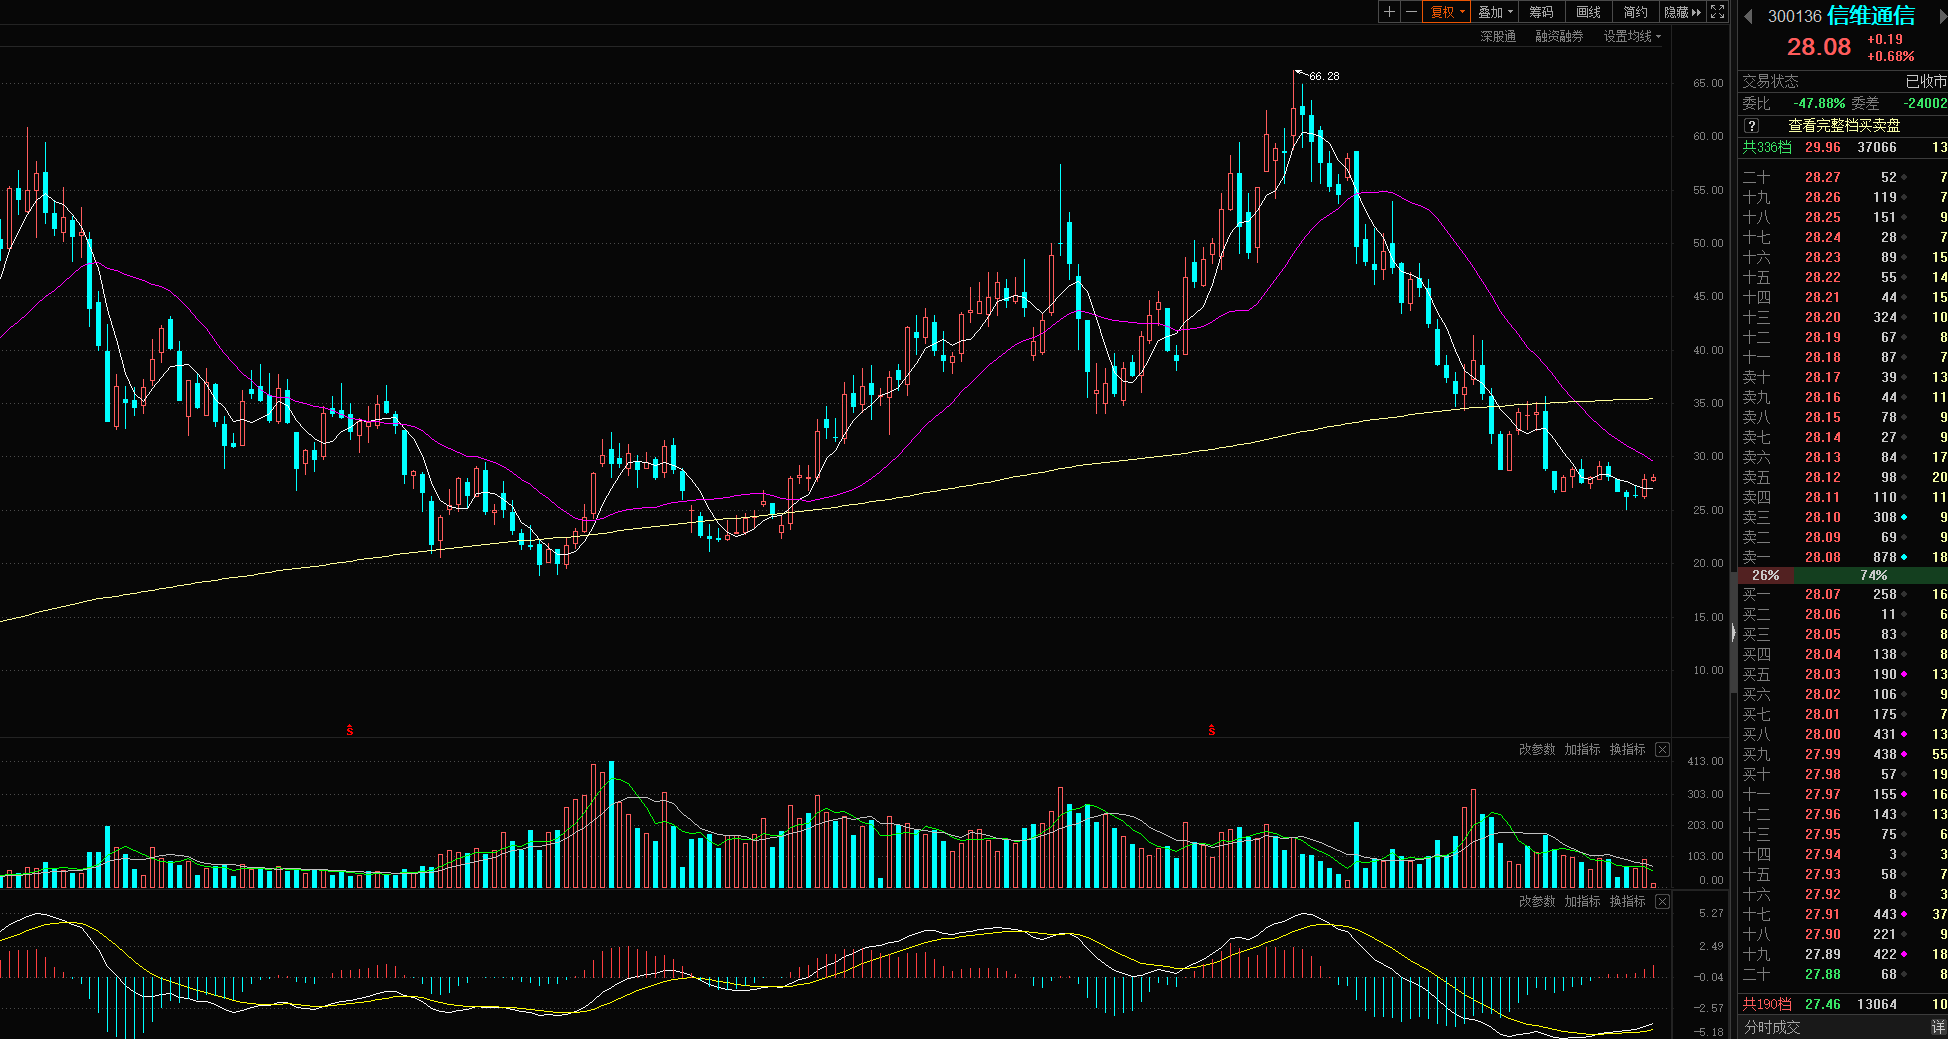
Task: Click bid row 十七 at 27.91
Action: pos(1843,914)
